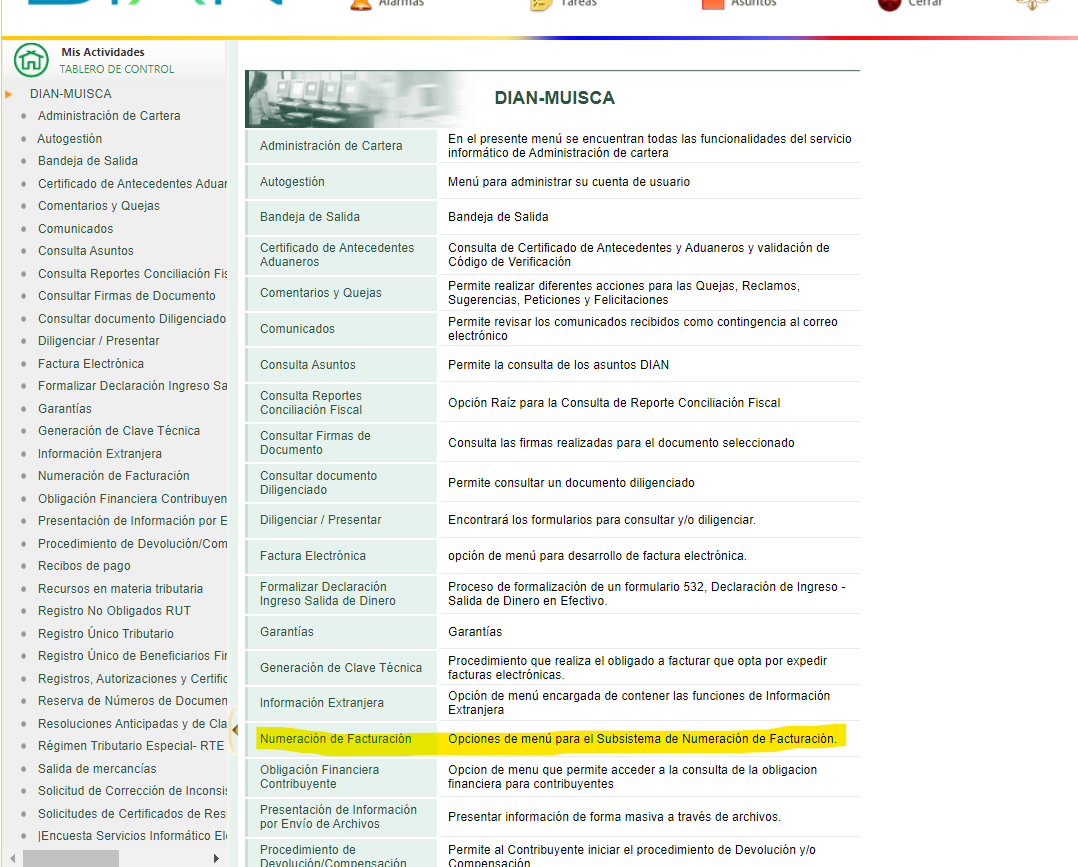This screenshot has width=1078, height=867.
Task: Open Comentarios y Quejas main menu entry
Action: point(320,292)
